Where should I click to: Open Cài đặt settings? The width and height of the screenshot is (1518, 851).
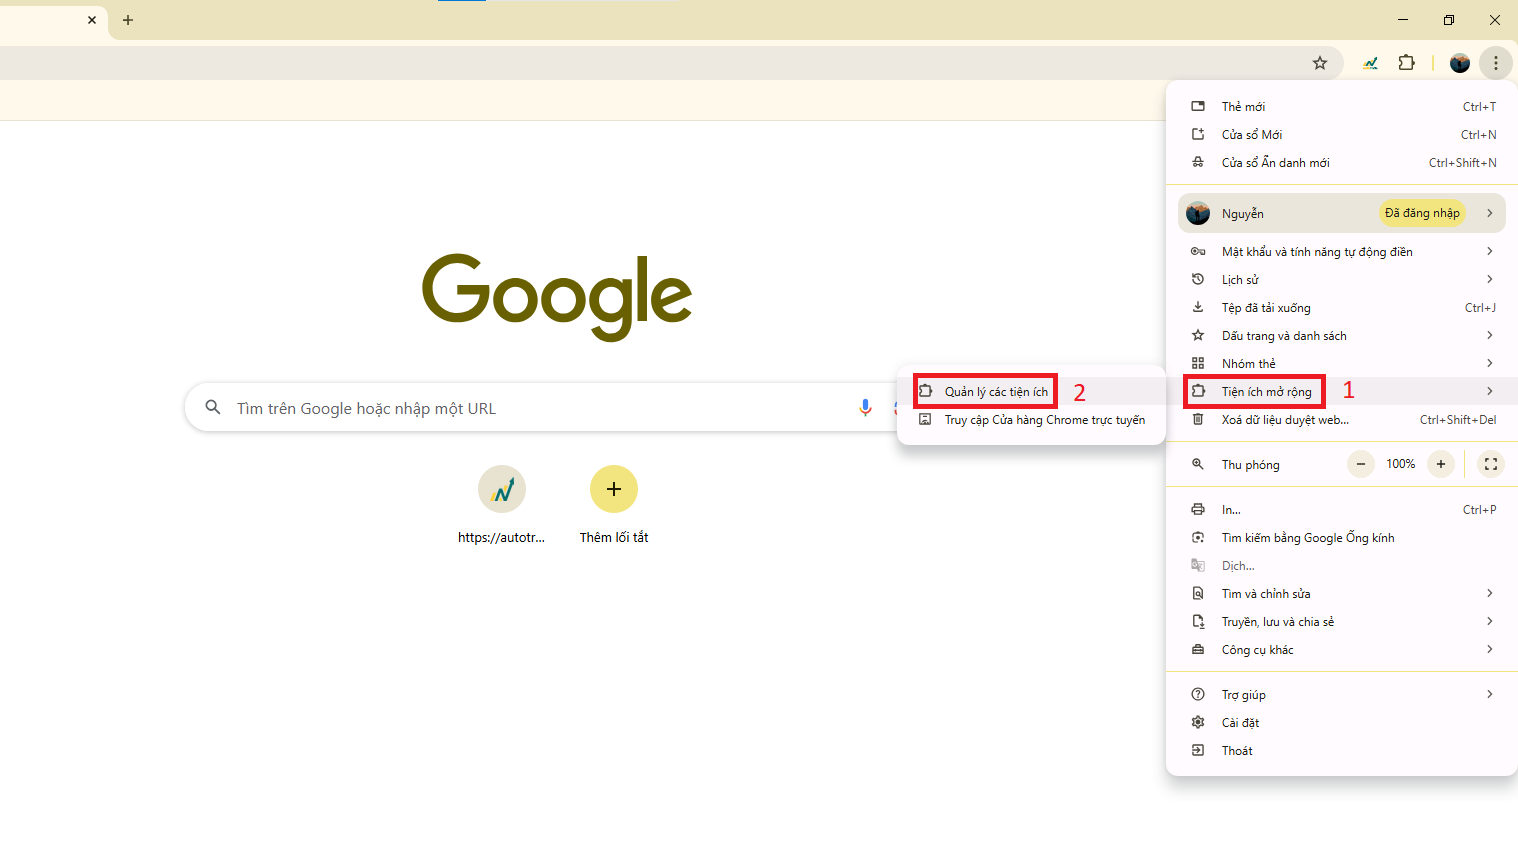(1342, 723)
